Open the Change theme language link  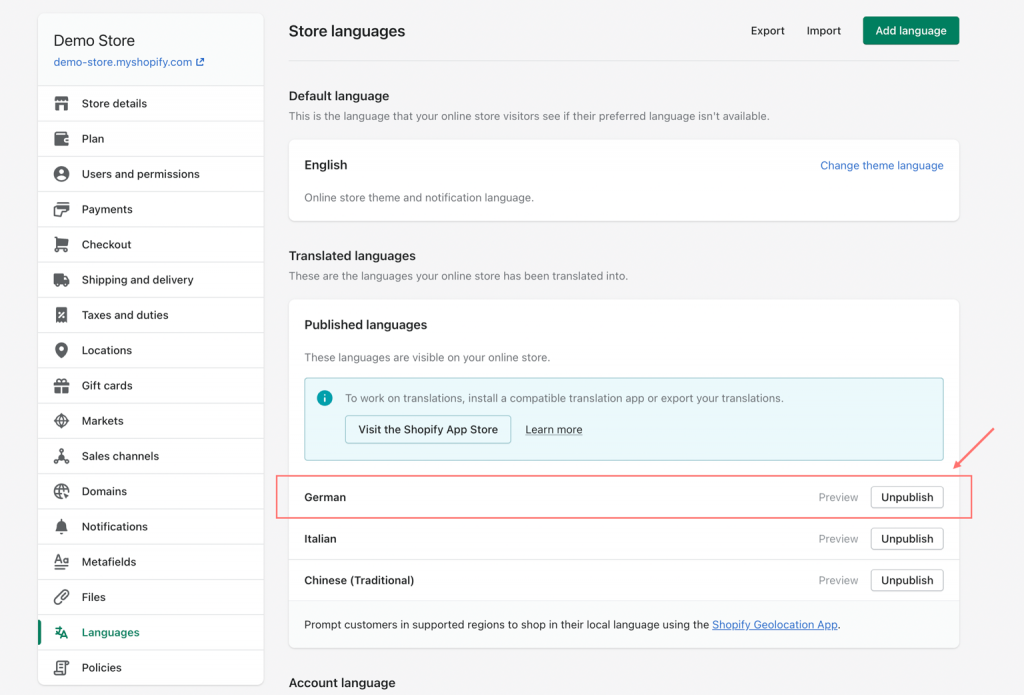tap(881, 166)
